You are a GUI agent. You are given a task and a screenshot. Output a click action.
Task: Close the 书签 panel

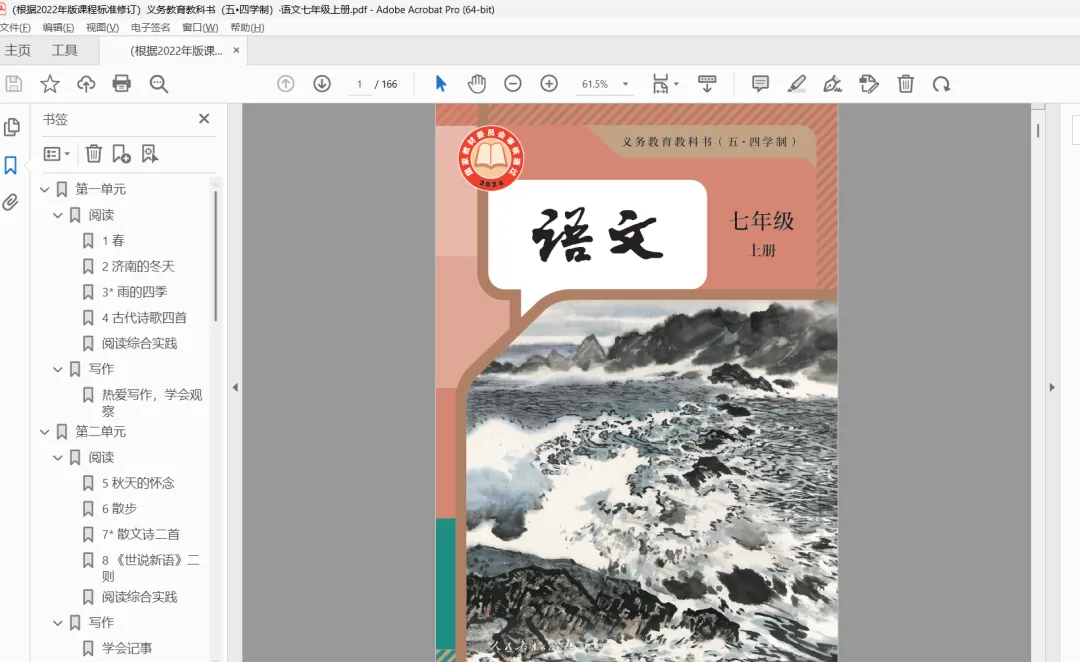(204, 118)
